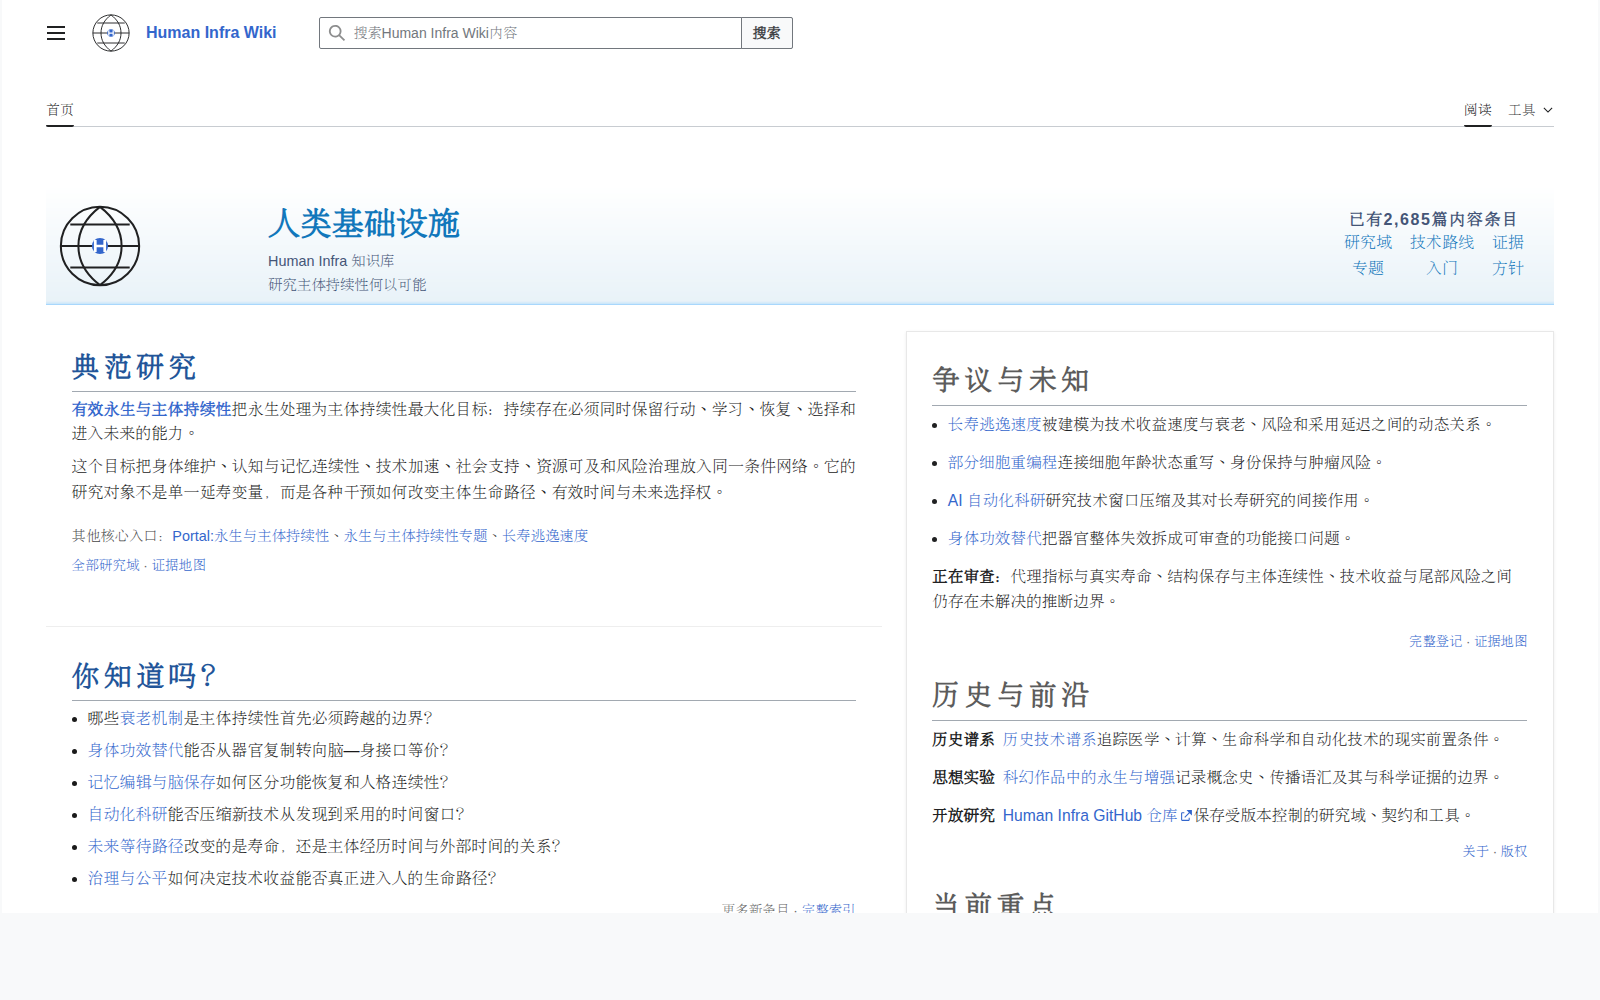This screenshot has height=1000, width=1600.
Task: Open the 治理与公平 link
Action: pos(128,878)
